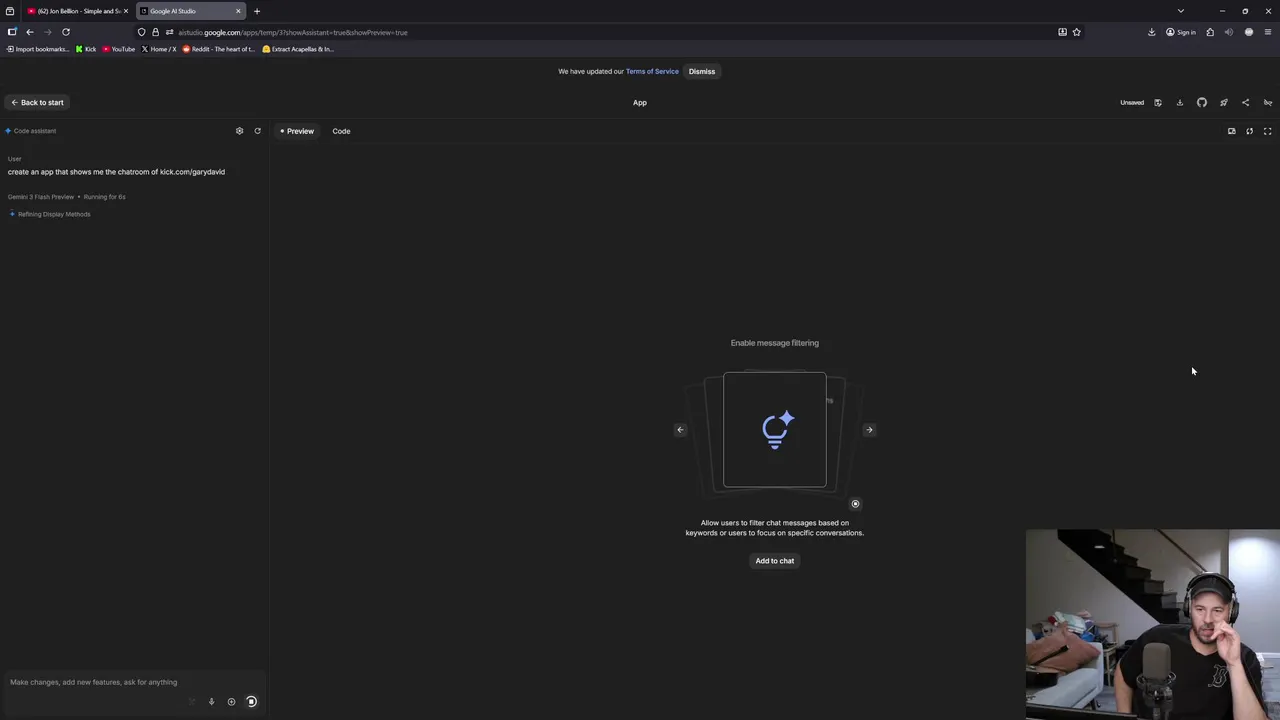Switch to Jon Bellion YouTube browser tab
Image resolution: width=1280 pixels, height=720 pixels.
coord(78,11)
